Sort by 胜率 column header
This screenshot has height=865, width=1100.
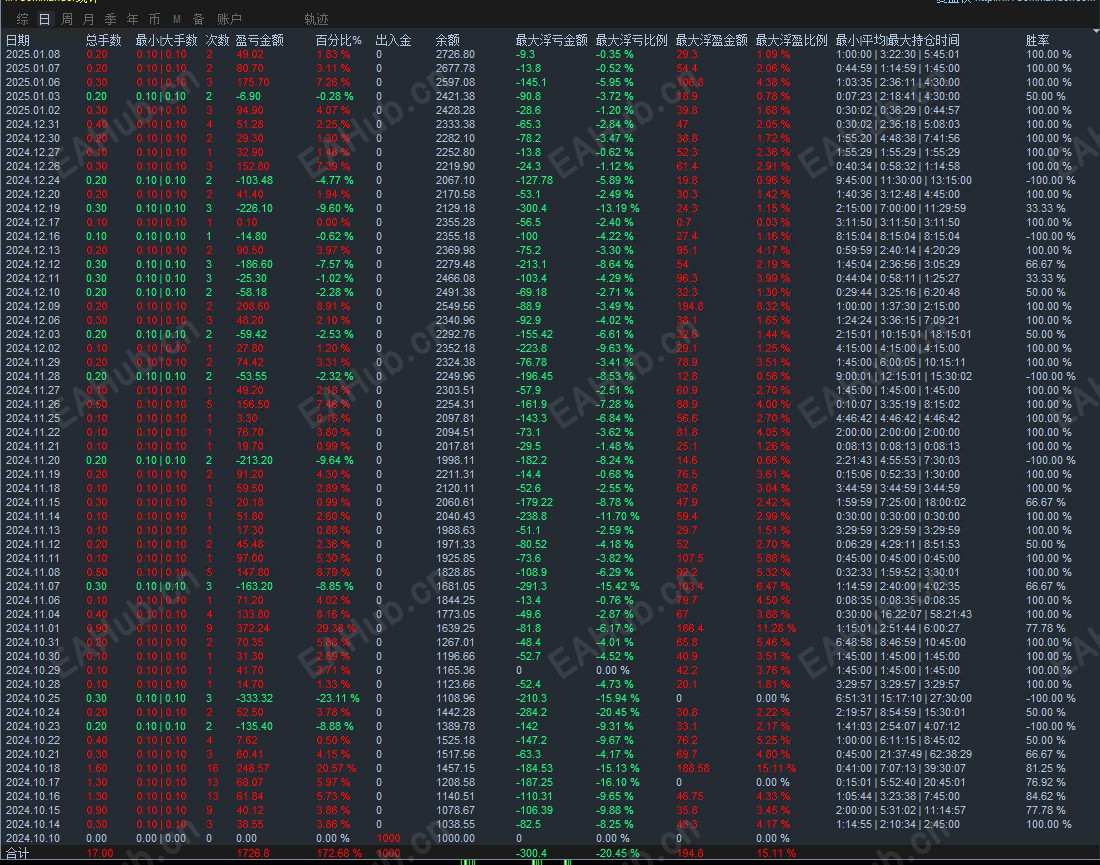1038,40
